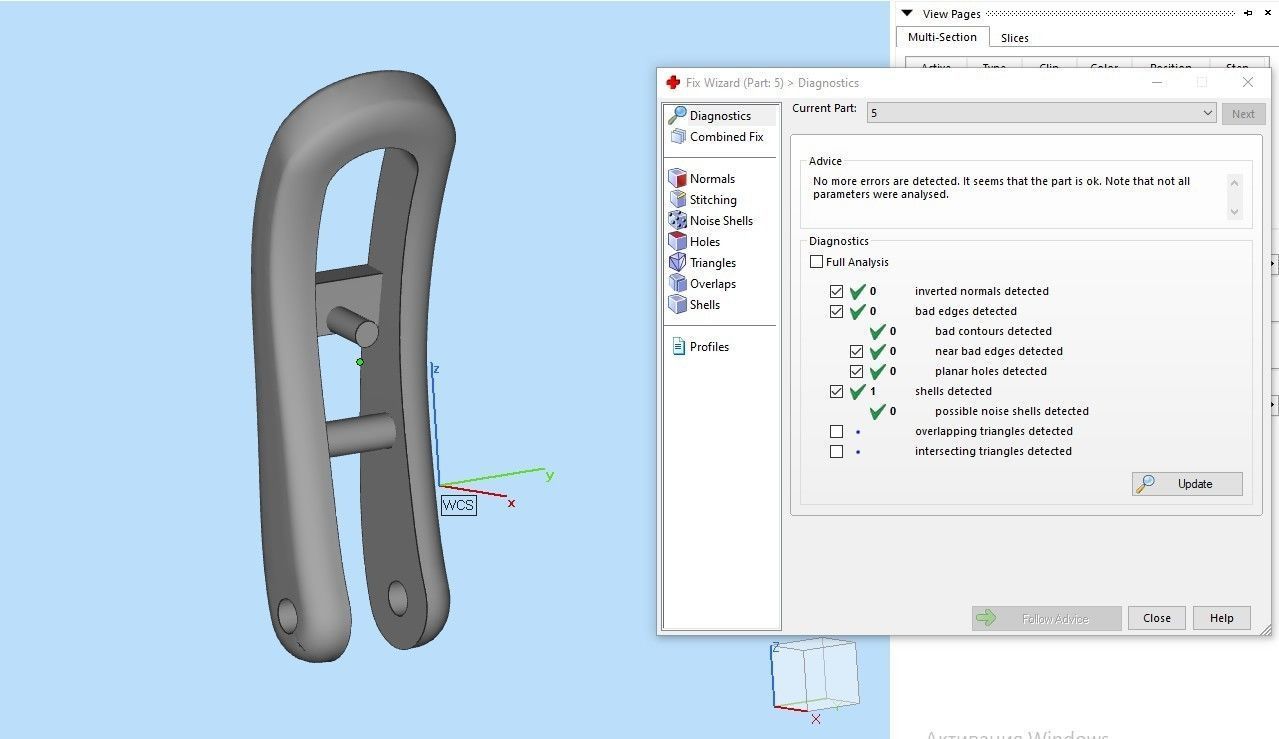Click the Next button
The height and width of the screenshot is (739, 1279).
[1243, 113]
